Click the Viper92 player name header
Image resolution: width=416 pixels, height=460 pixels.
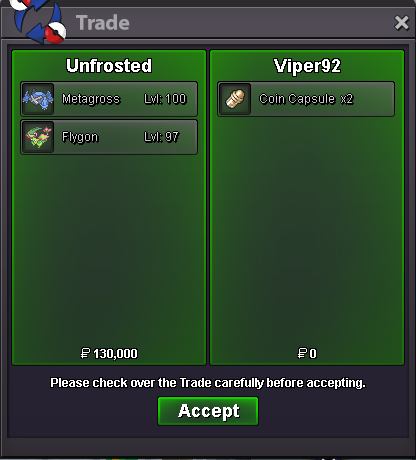pyautogui.click(x=307, y=66)
